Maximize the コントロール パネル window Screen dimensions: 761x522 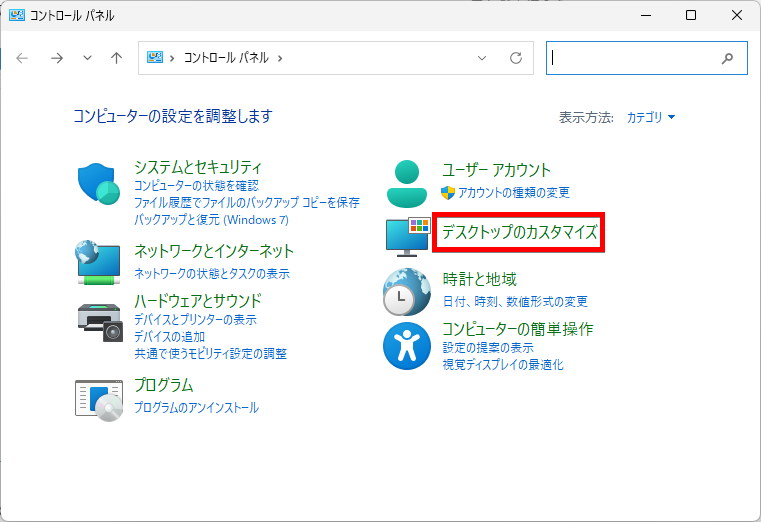[691, 15]
